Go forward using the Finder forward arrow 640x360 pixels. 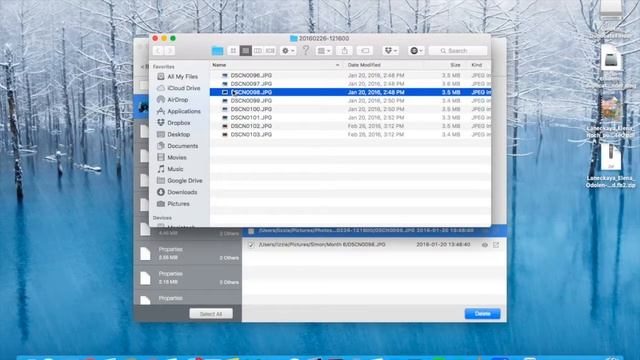tap(169, 51)
